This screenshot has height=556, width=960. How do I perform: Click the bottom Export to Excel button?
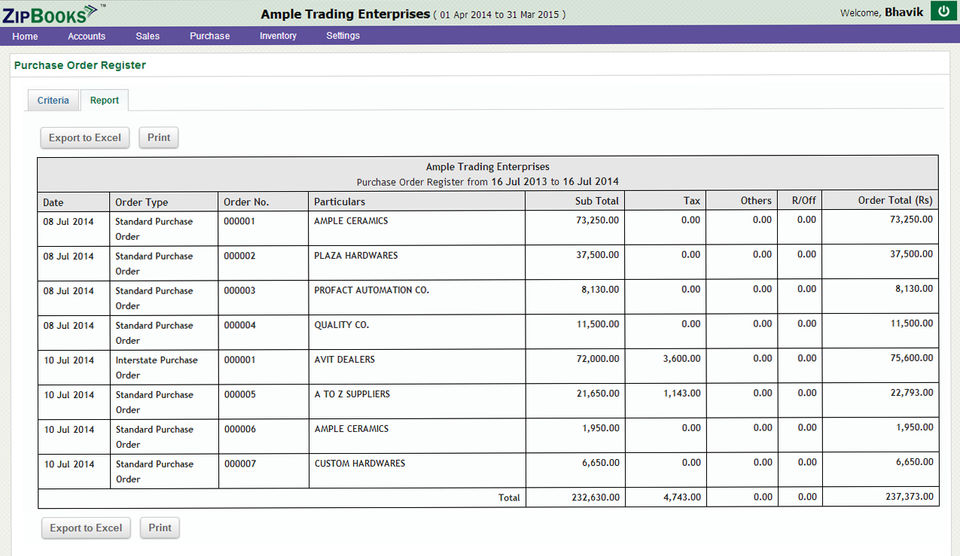coord(86,528)
